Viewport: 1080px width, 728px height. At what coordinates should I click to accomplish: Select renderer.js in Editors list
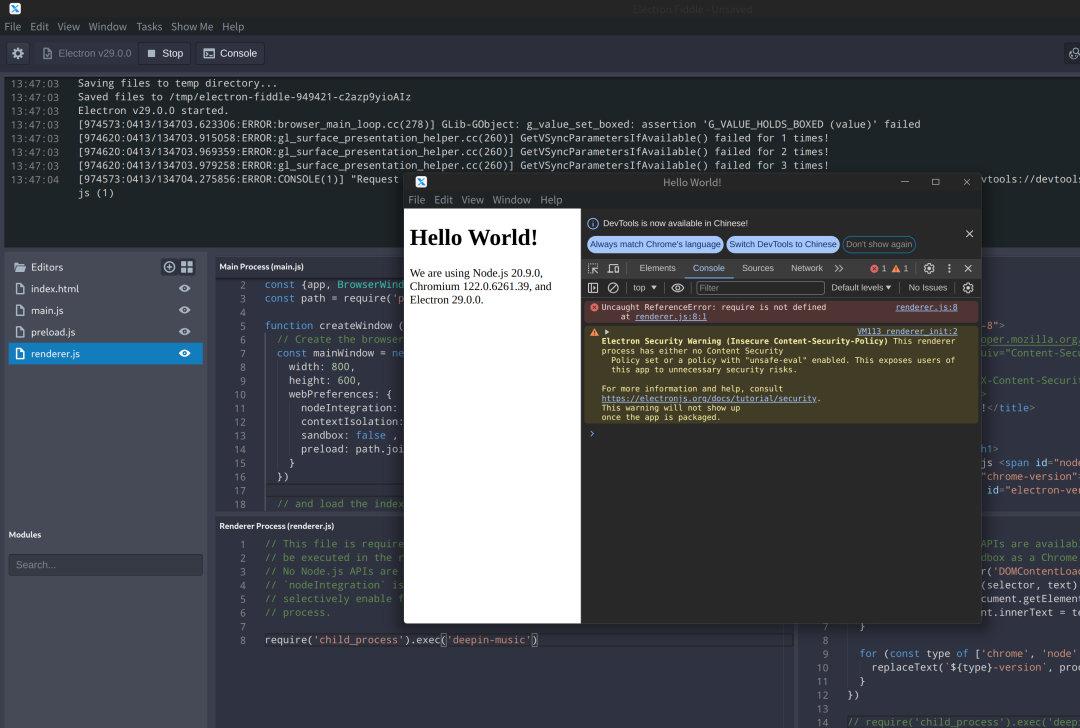(105, 353)
